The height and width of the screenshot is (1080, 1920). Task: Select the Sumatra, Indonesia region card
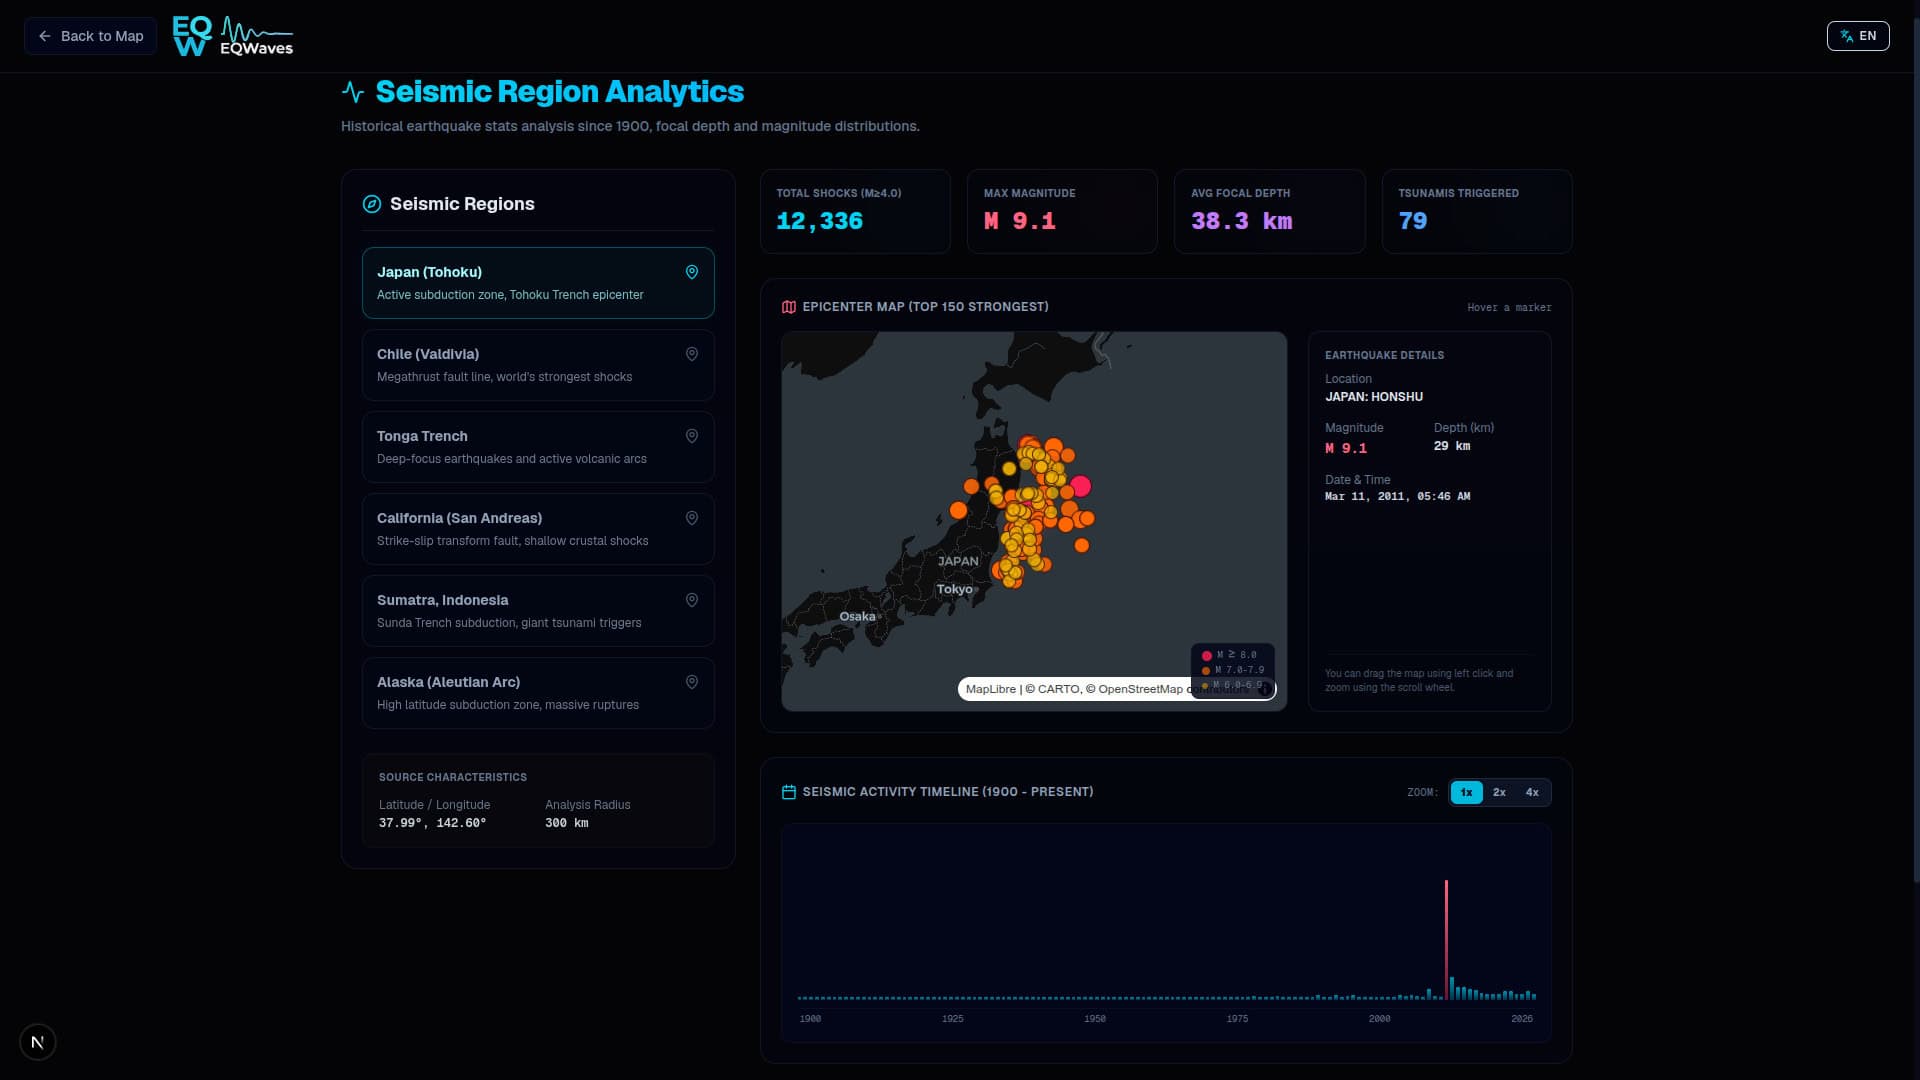538,611
